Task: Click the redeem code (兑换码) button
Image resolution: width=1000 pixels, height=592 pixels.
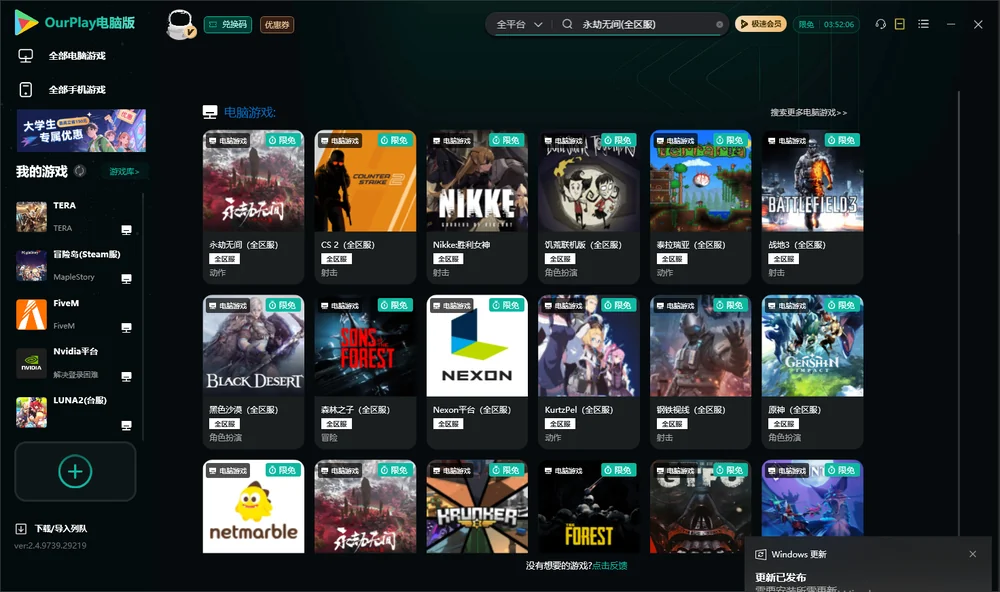Action: click(x=228, y=25)
